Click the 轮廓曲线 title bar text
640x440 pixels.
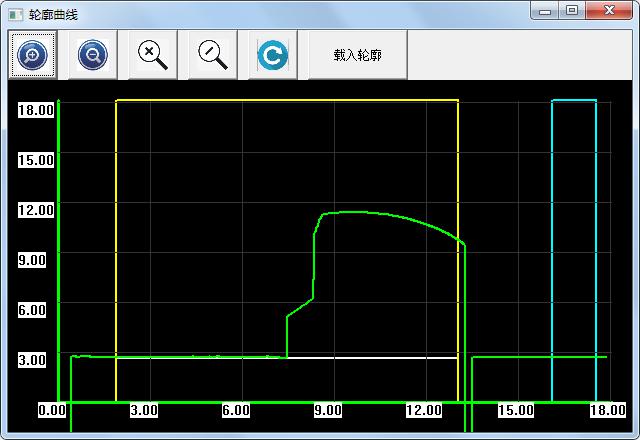pyautogui.click(x=53, y=14)
